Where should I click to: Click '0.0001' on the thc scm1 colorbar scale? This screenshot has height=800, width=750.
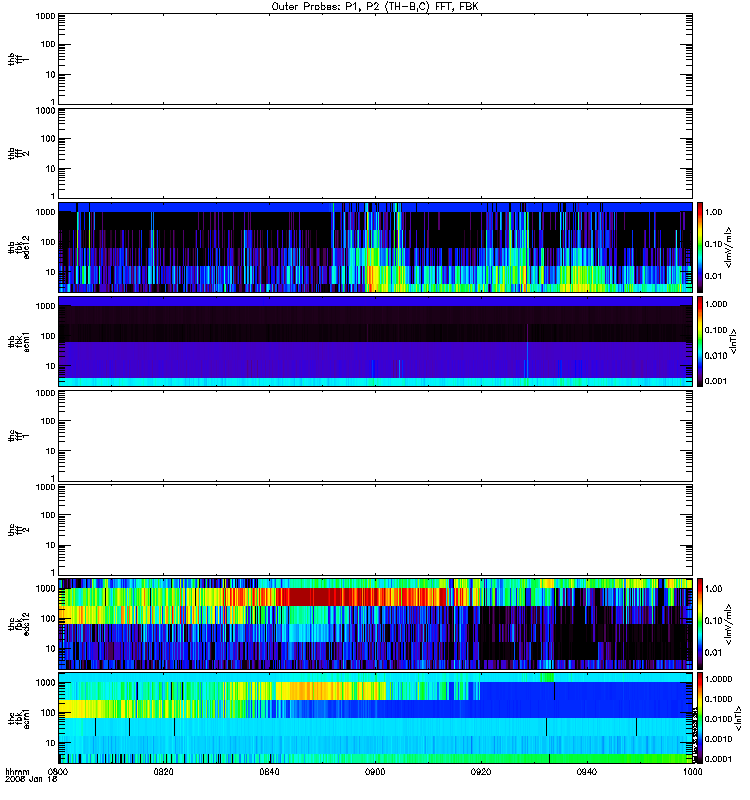tap(718, 759)
